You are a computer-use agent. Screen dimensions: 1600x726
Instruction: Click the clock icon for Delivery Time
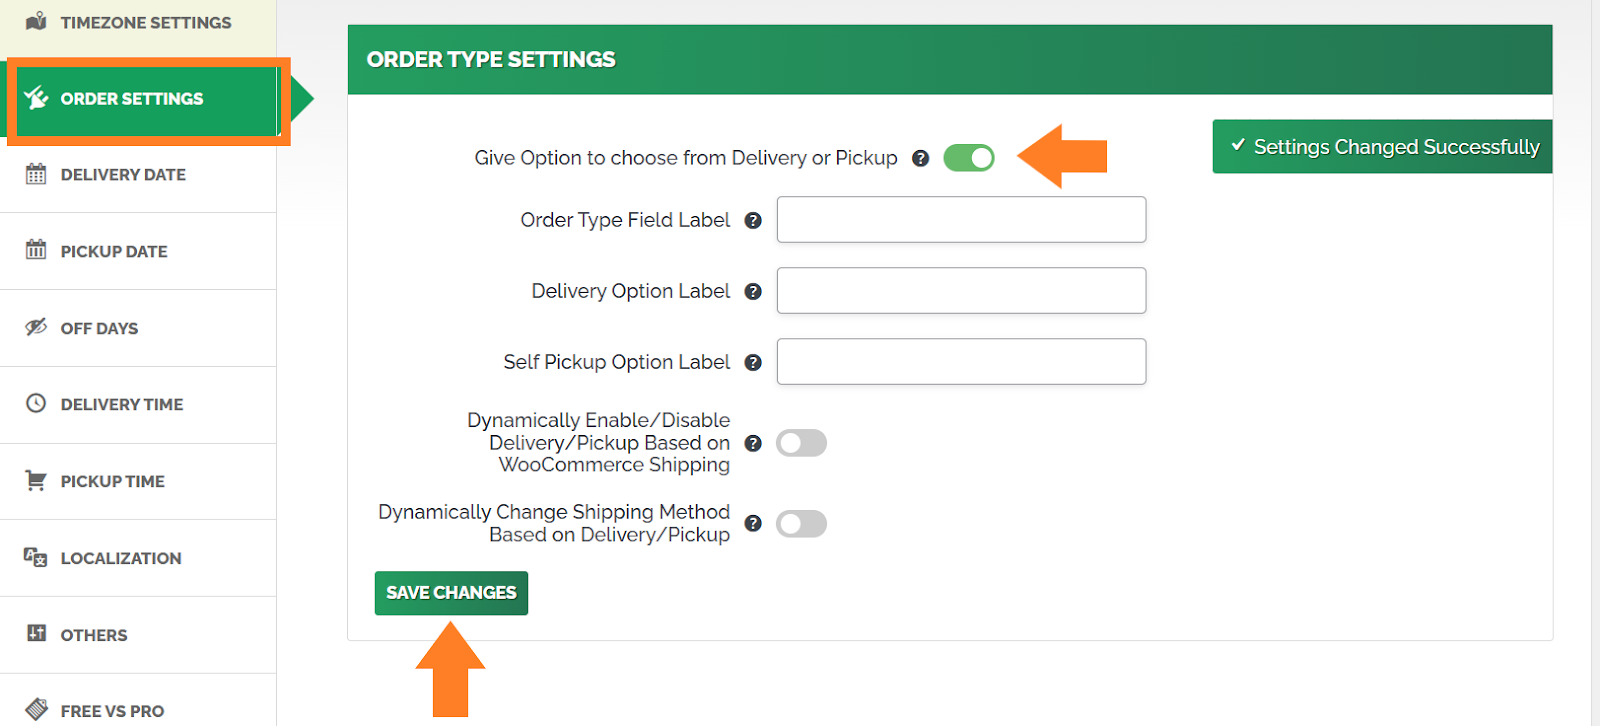point(36,403)
